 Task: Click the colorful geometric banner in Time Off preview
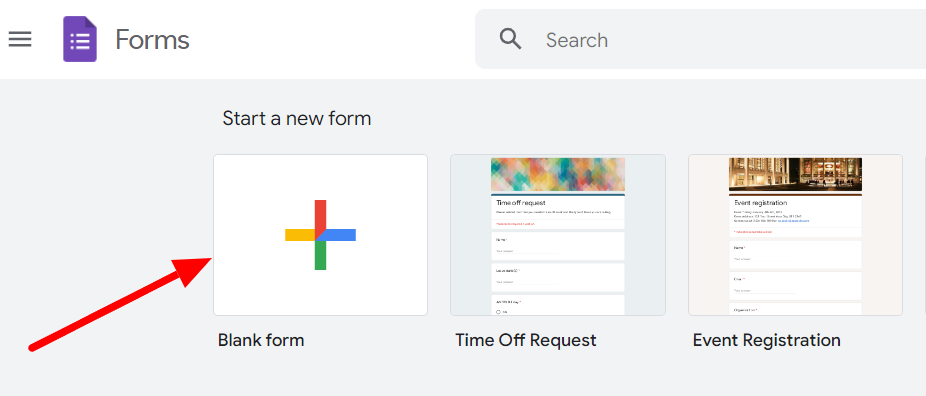(558, 175)
